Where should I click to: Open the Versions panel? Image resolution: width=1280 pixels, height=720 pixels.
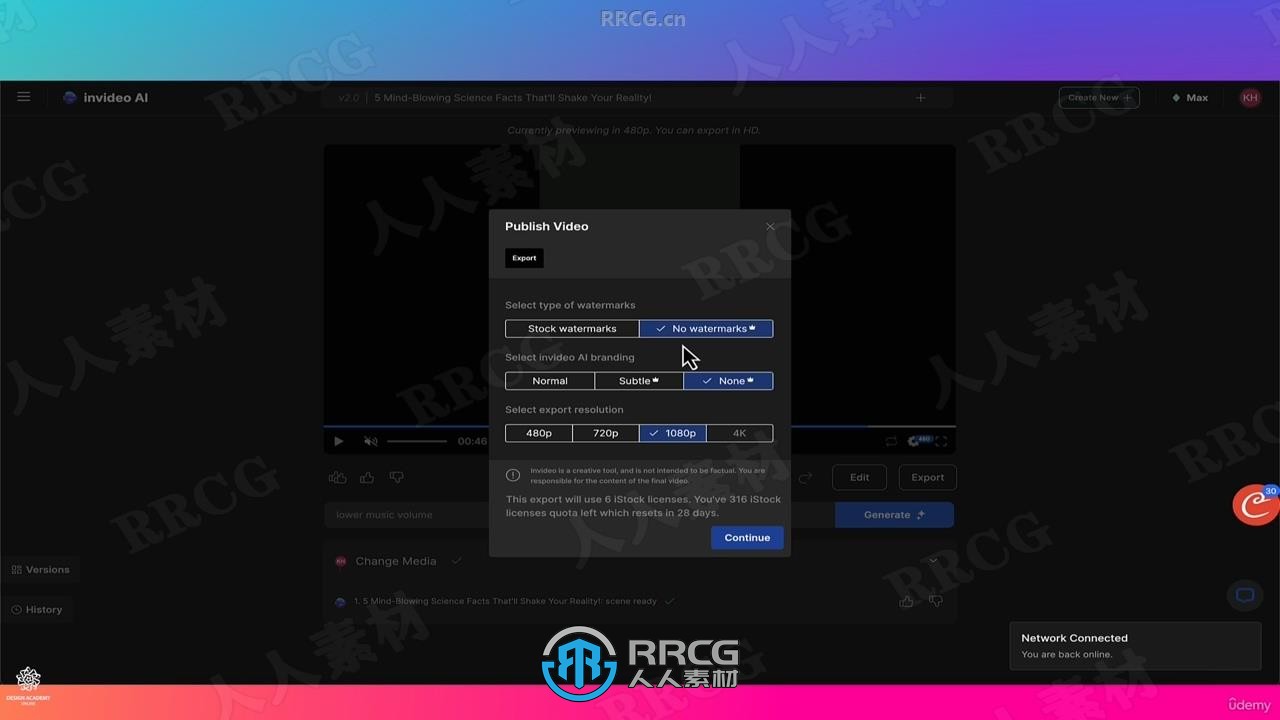pyautogui.click(x=40, y=570)
